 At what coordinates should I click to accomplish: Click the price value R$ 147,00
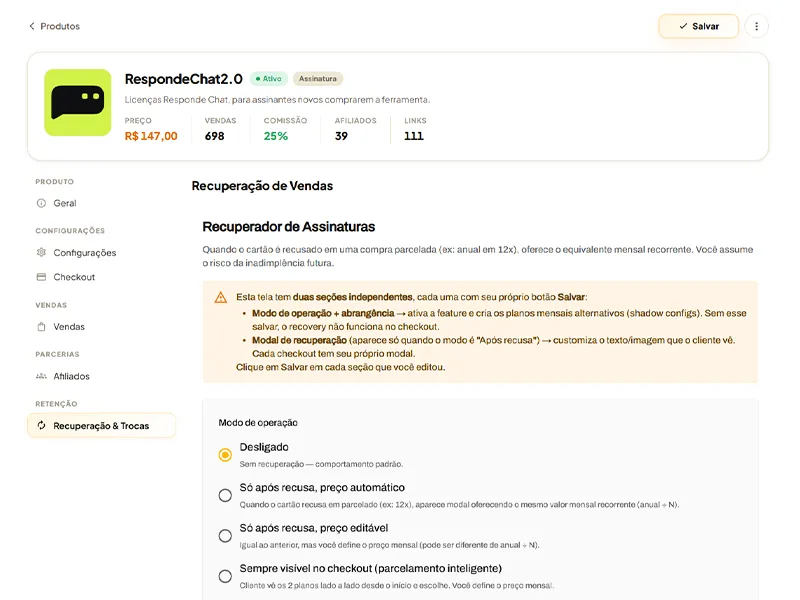tap(151, 136)
